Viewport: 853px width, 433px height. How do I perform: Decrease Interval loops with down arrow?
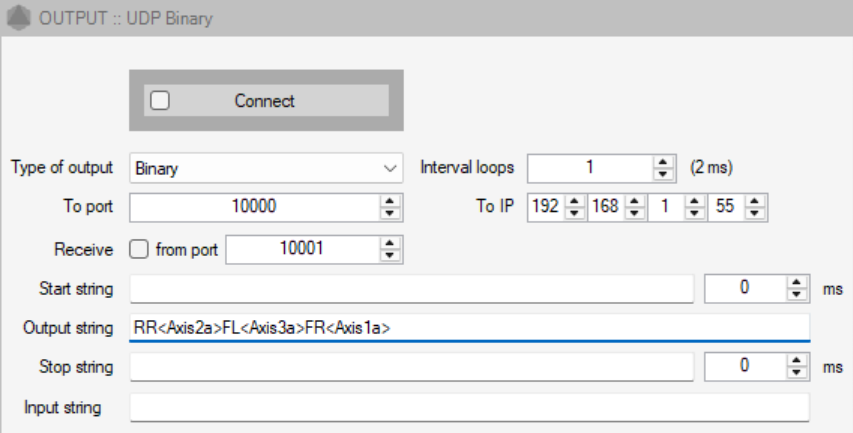coord(663,174)
